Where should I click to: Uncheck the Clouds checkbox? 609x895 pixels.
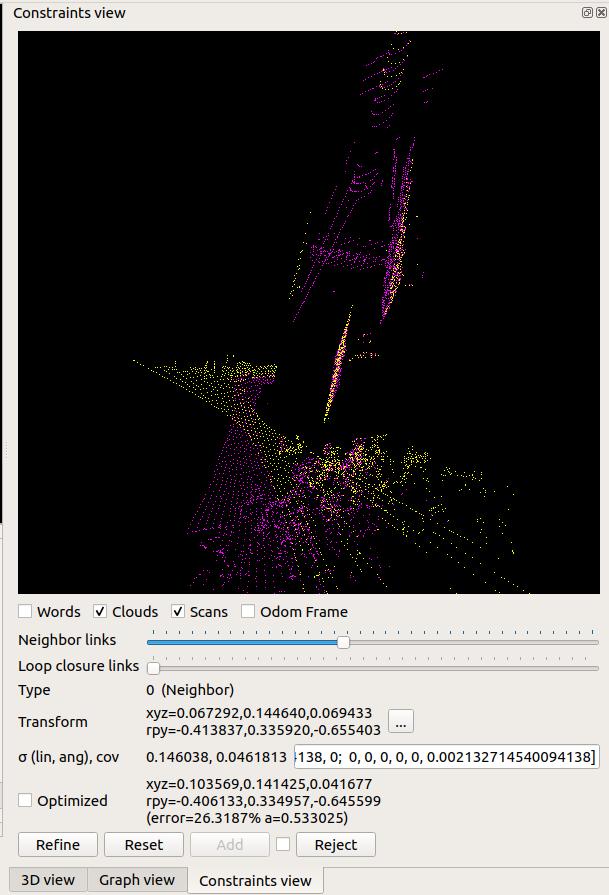pyautogui.click(x=100, y=611)
